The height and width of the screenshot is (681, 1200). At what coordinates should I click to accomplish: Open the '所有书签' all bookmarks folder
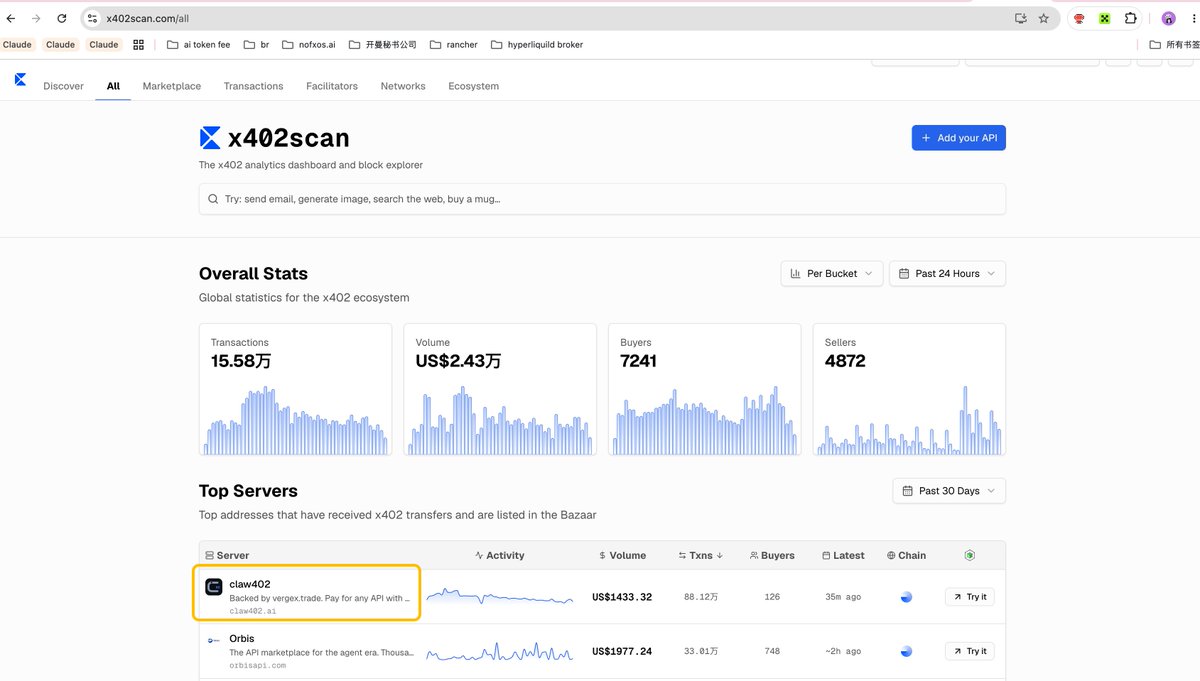tap(1174, 44)
